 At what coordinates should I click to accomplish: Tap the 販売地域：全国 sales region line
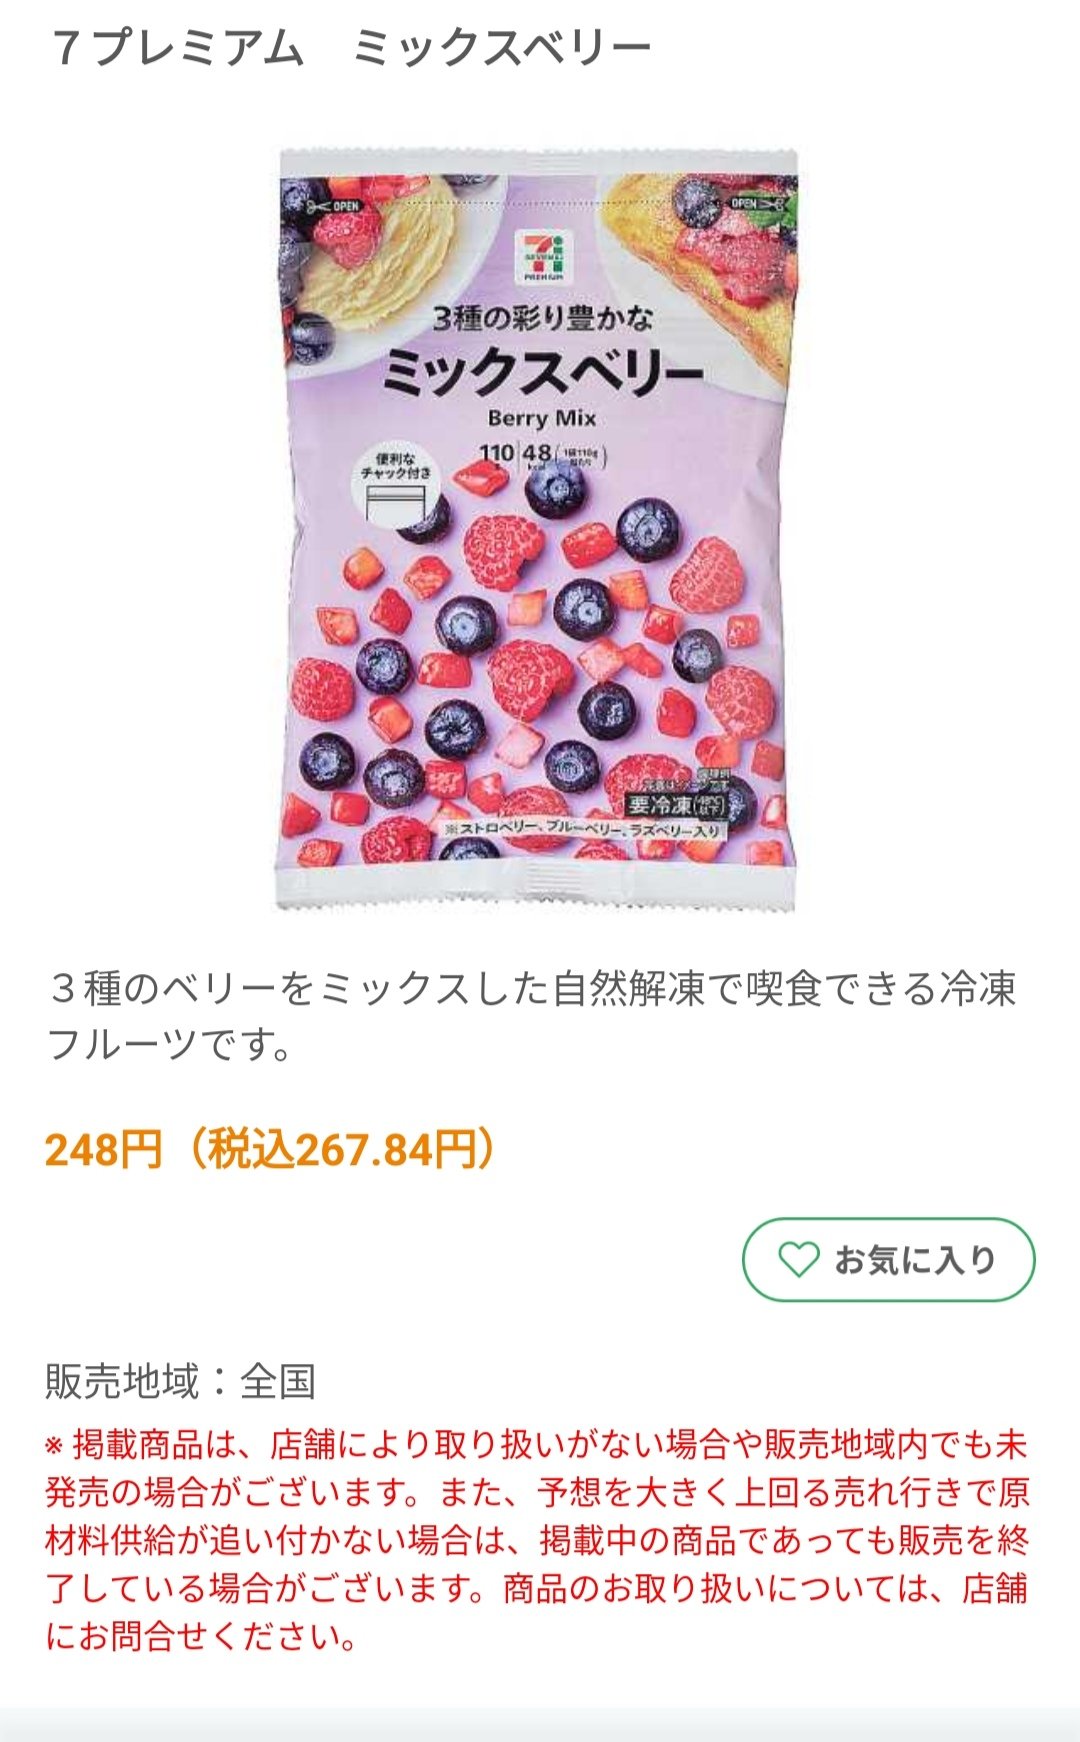point(180,1381)
